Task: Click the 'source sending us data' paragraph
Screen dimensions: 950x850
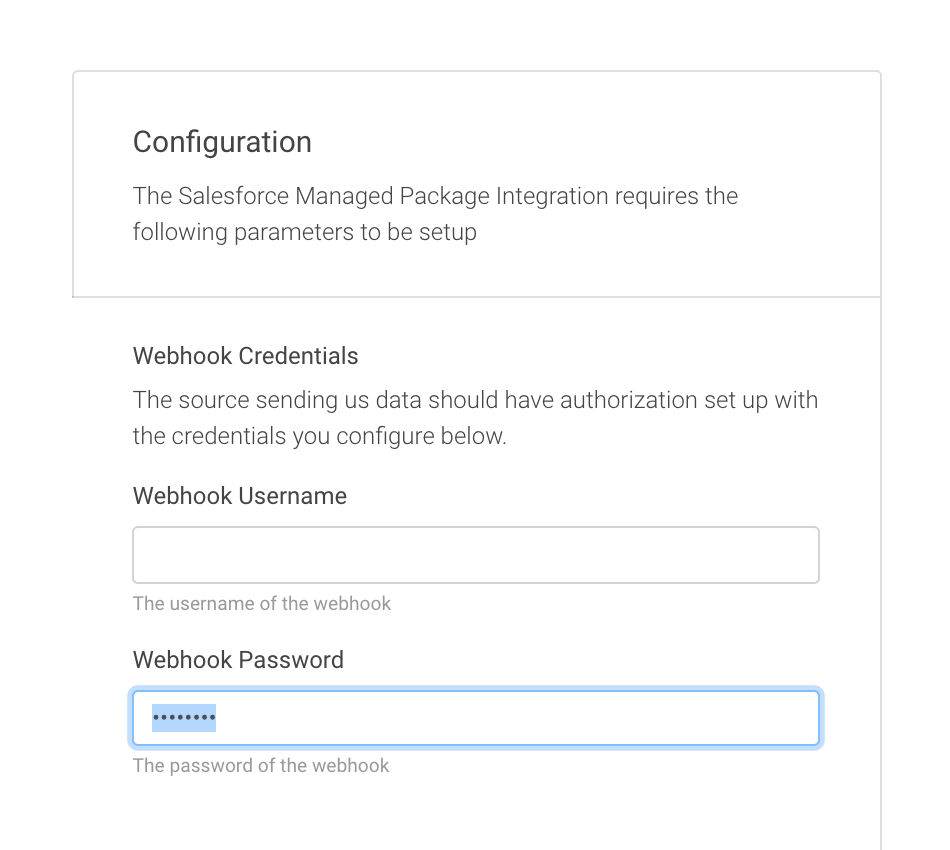Action: pyautogui.click(x=475, y=418)
